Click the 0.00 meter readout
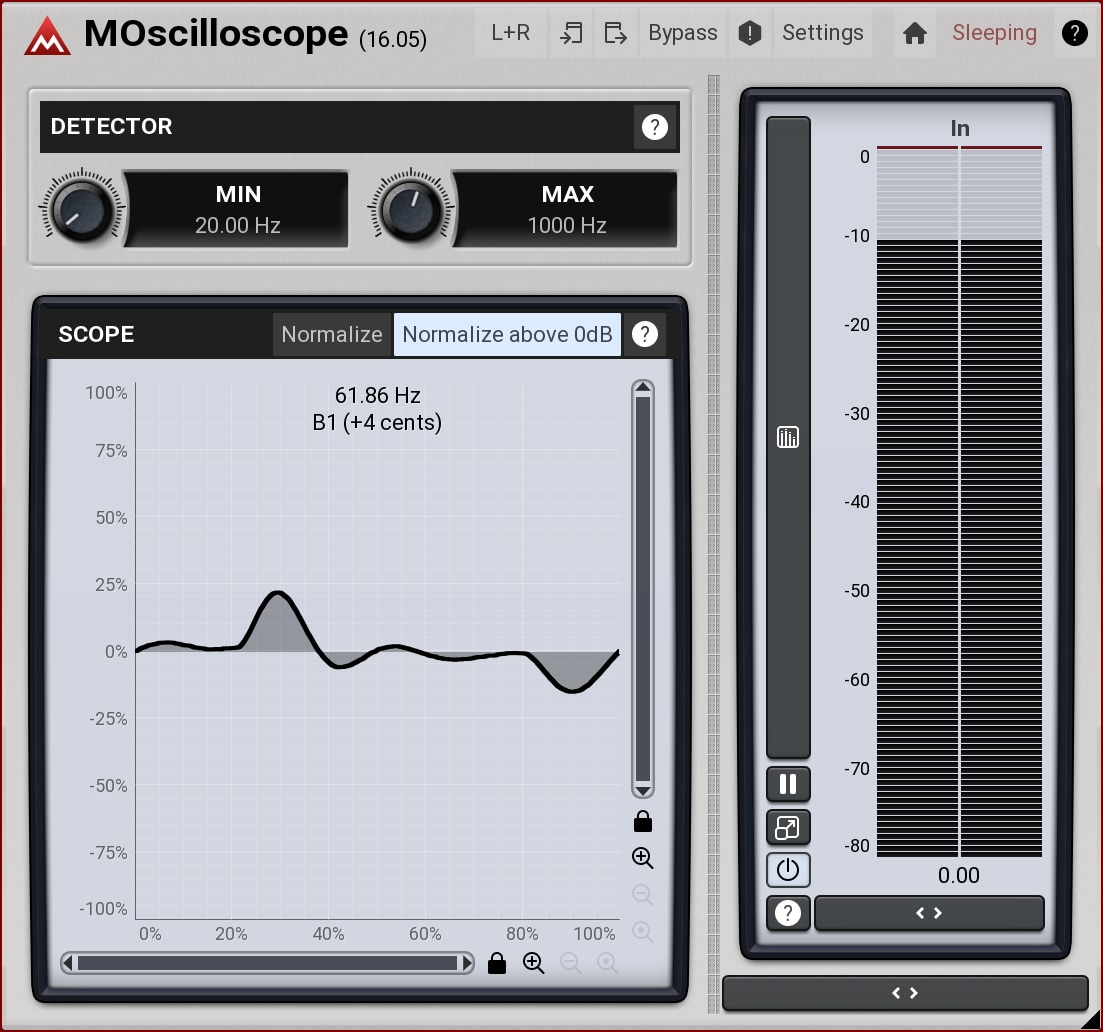This screenshot has width=1103, height=1032. coord(958,875)
